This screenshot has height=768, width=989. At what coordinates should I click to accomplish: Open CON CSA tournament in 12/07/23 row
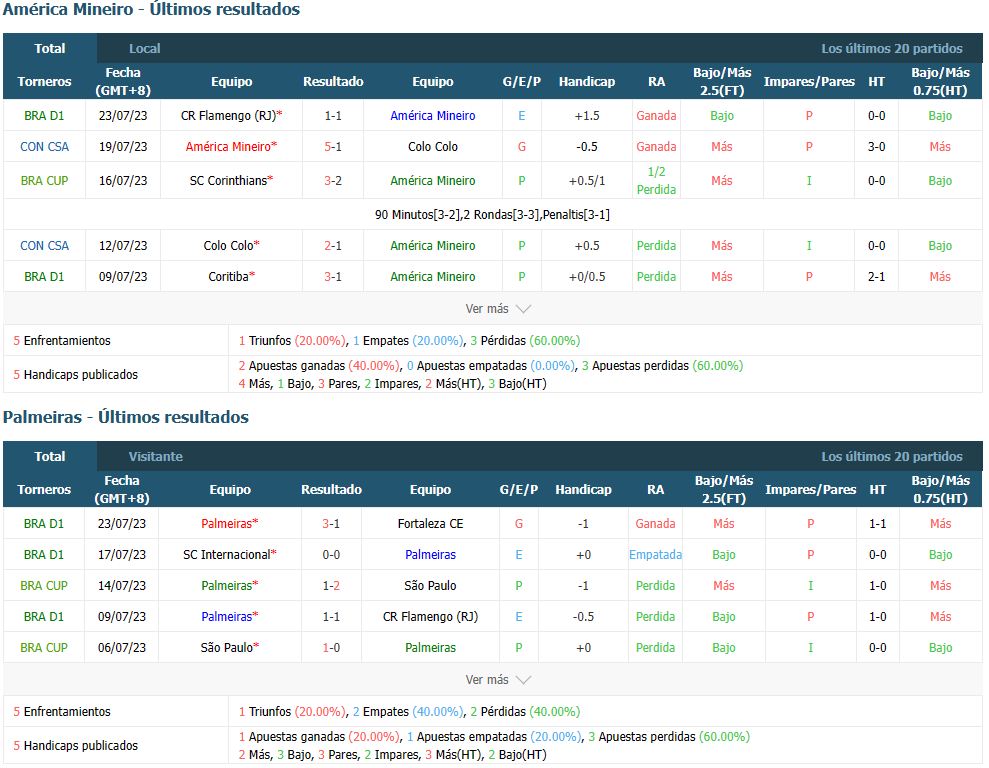pyautogui.click(x=44, y=245)
